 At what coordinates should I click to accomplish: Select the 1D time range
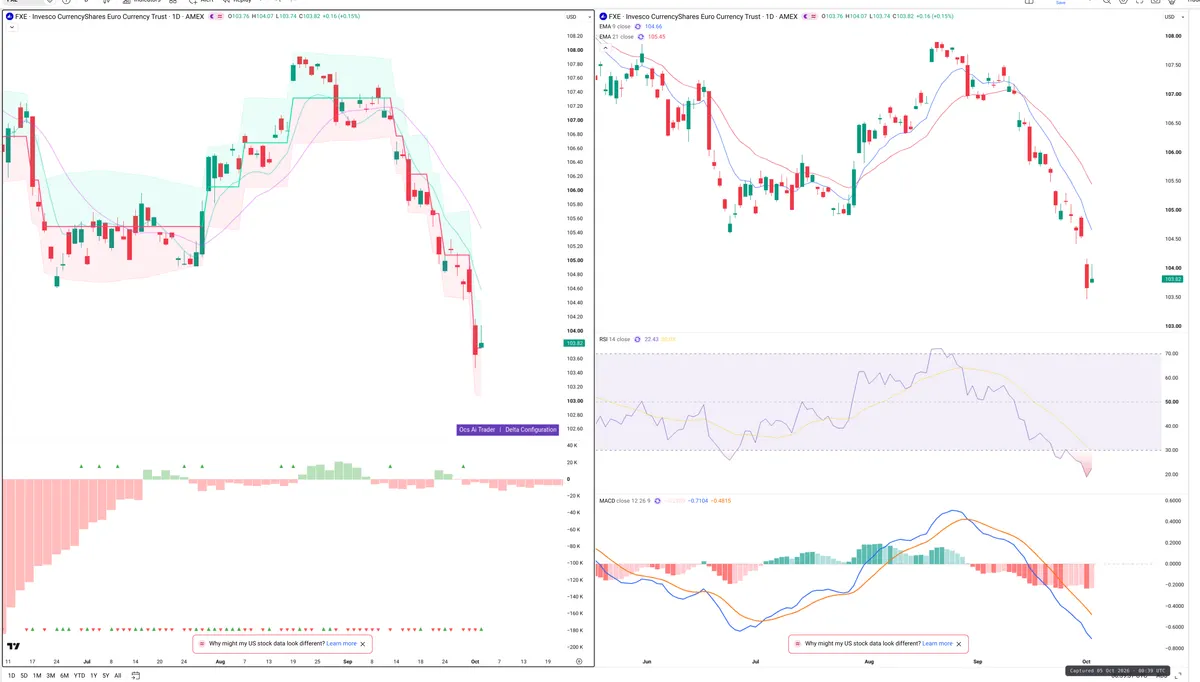coord(10,675)
